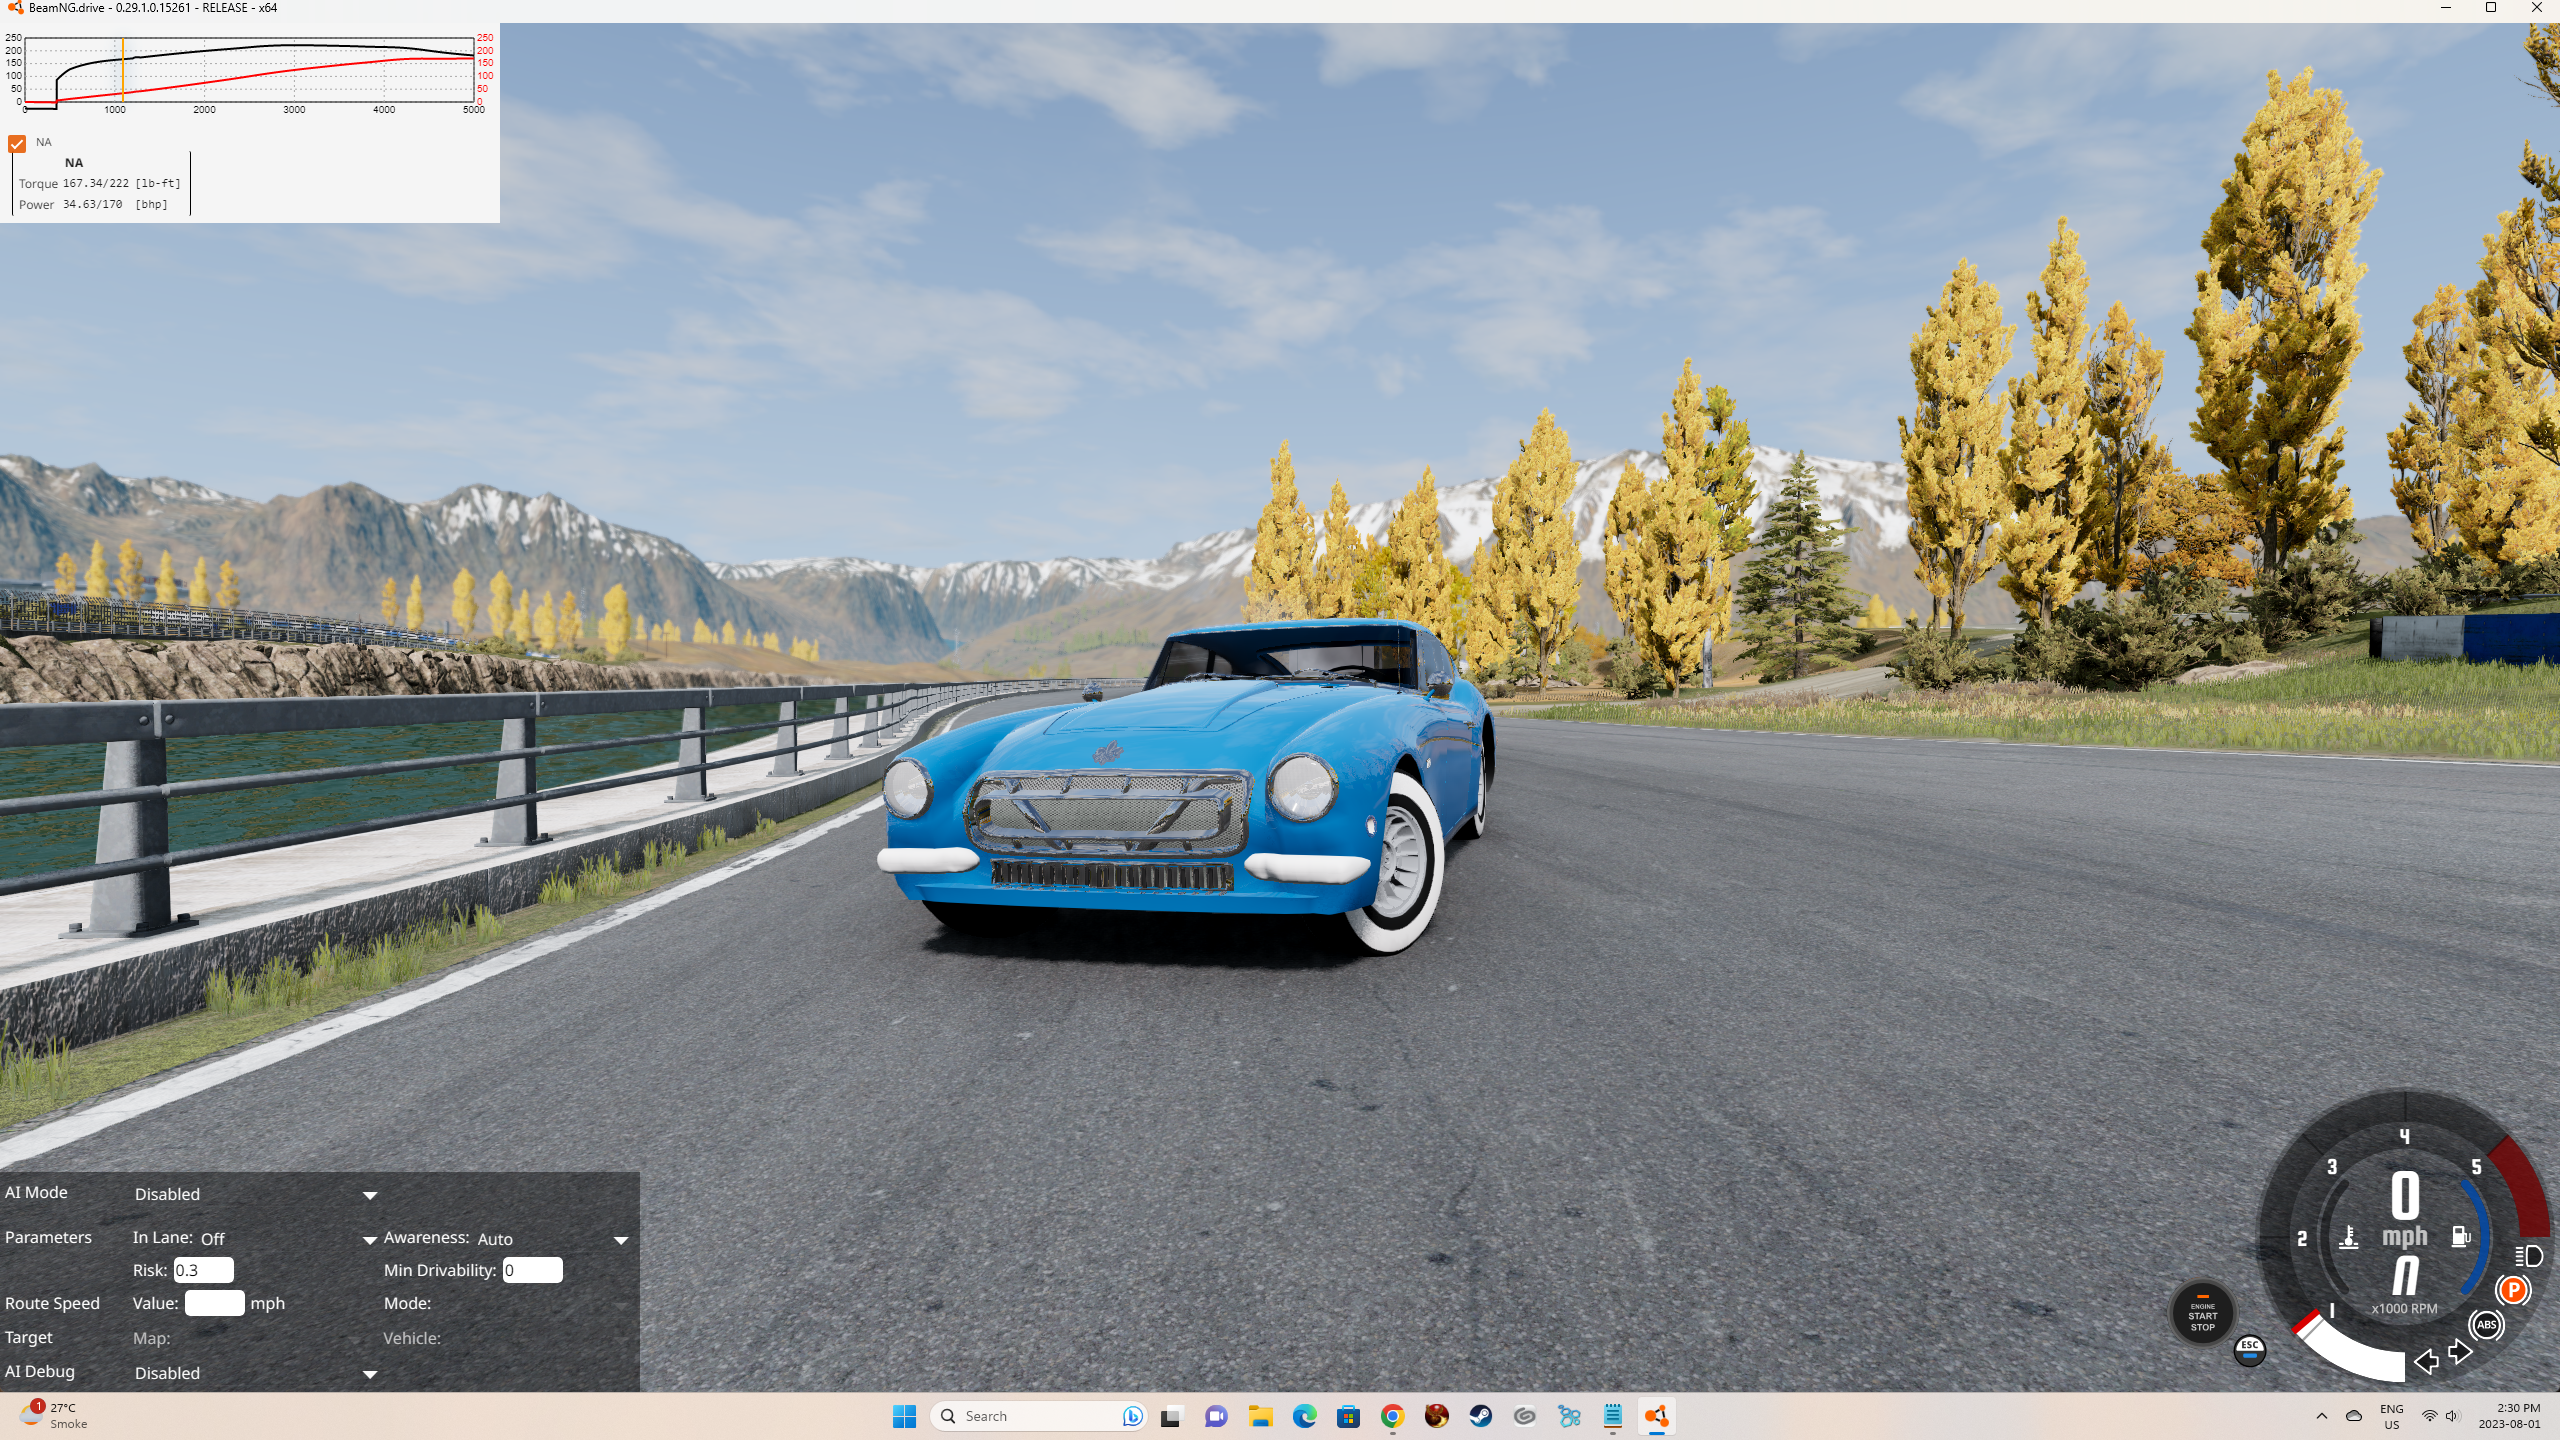Click the ENG US language indicator
2560x1440 pixels.
click(2391, 1416)
